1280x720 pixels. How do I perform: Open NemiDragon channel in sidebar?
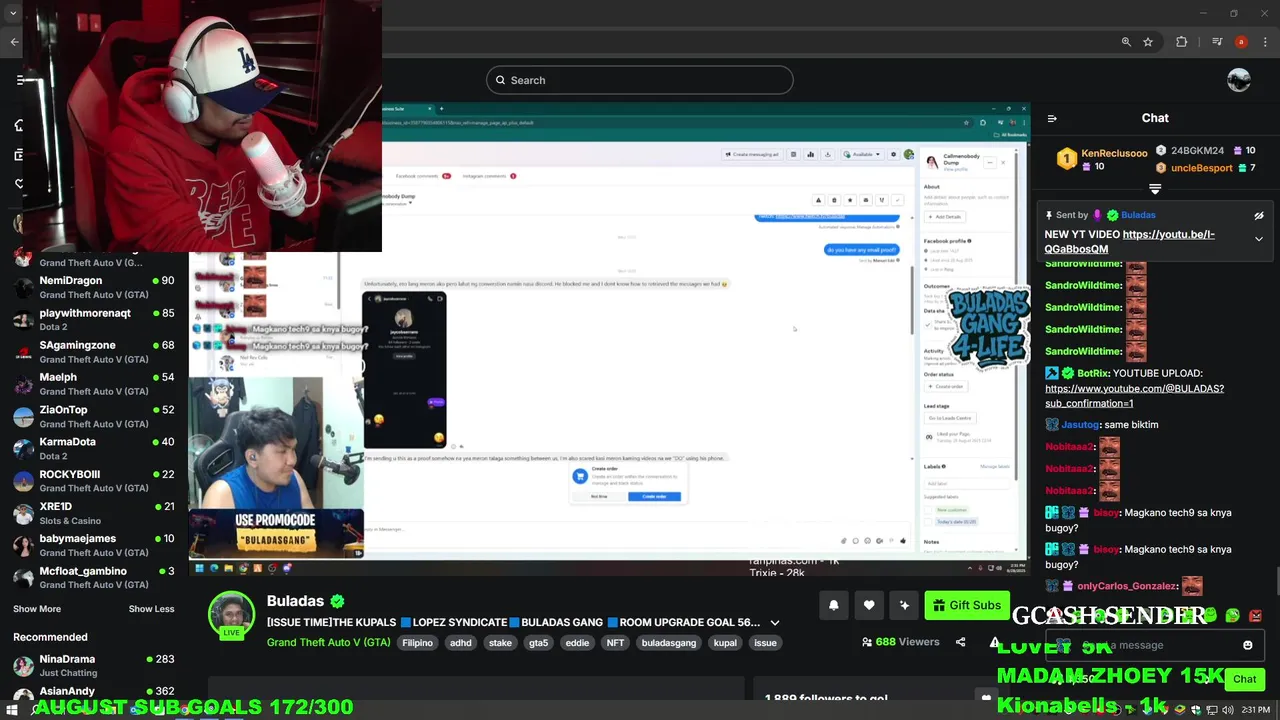pyautogui.click(x=94, y=288)
